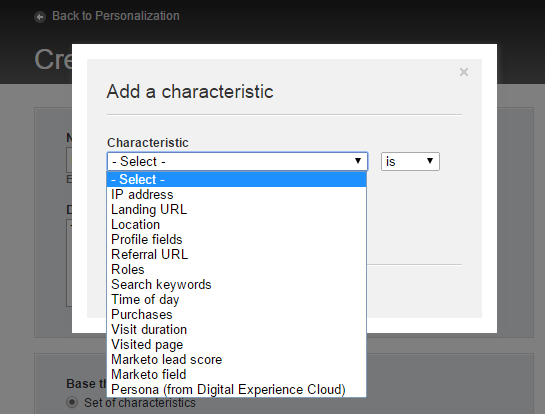Collapse the Characteristic select dropdown

click(x=237, y=161)
